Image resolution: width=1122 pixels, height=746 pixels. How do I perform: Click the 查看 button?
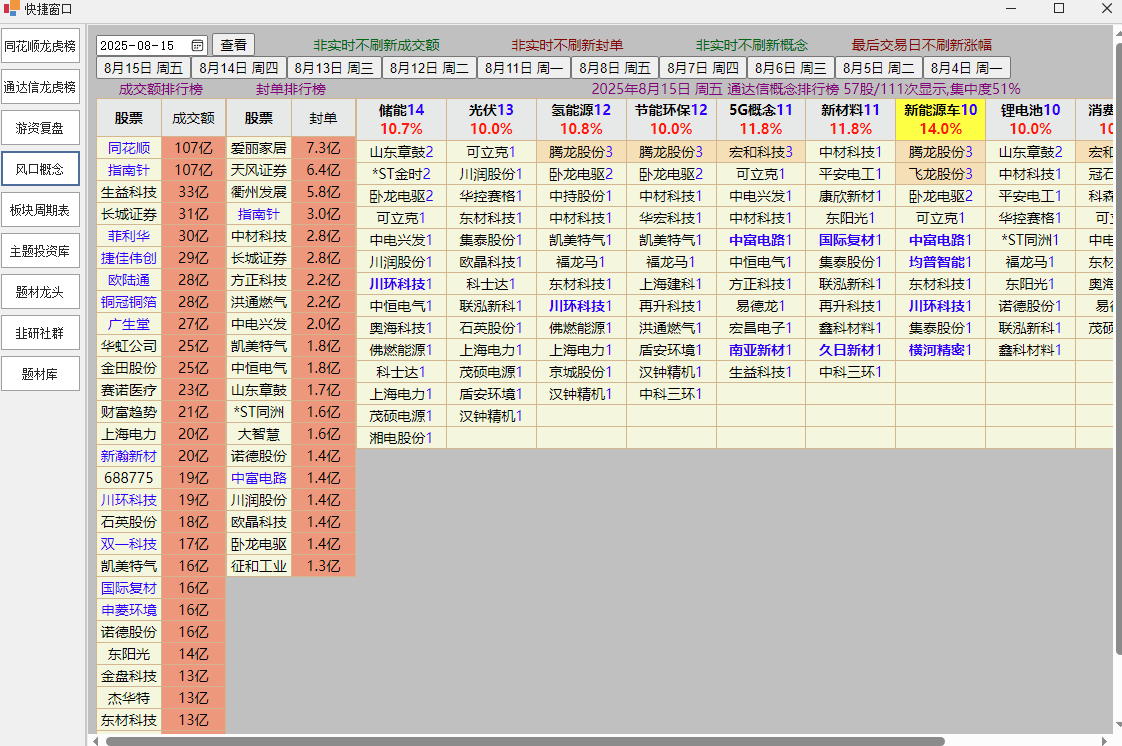point(233,45)
